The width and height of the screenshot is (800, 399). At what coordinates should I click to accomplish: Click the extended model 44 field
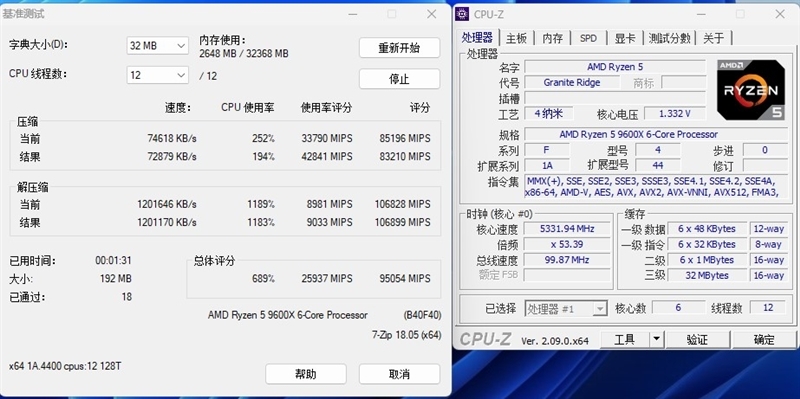[x=658, y=165]
